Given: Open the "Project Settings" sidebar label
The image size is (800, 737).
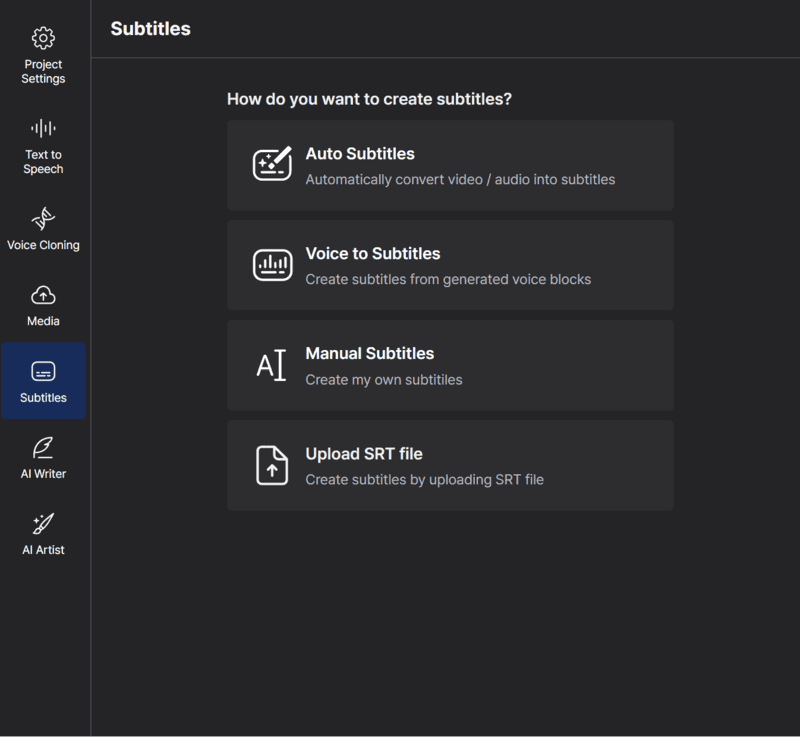Looking at the screenshot, I should tap(43, 72).
